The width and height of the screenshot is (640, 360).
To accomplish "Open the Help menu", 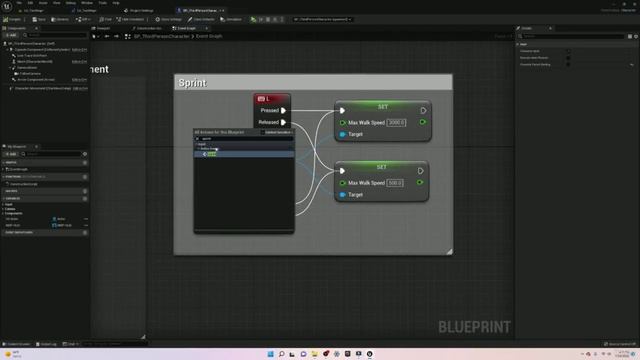I will 116,3.
